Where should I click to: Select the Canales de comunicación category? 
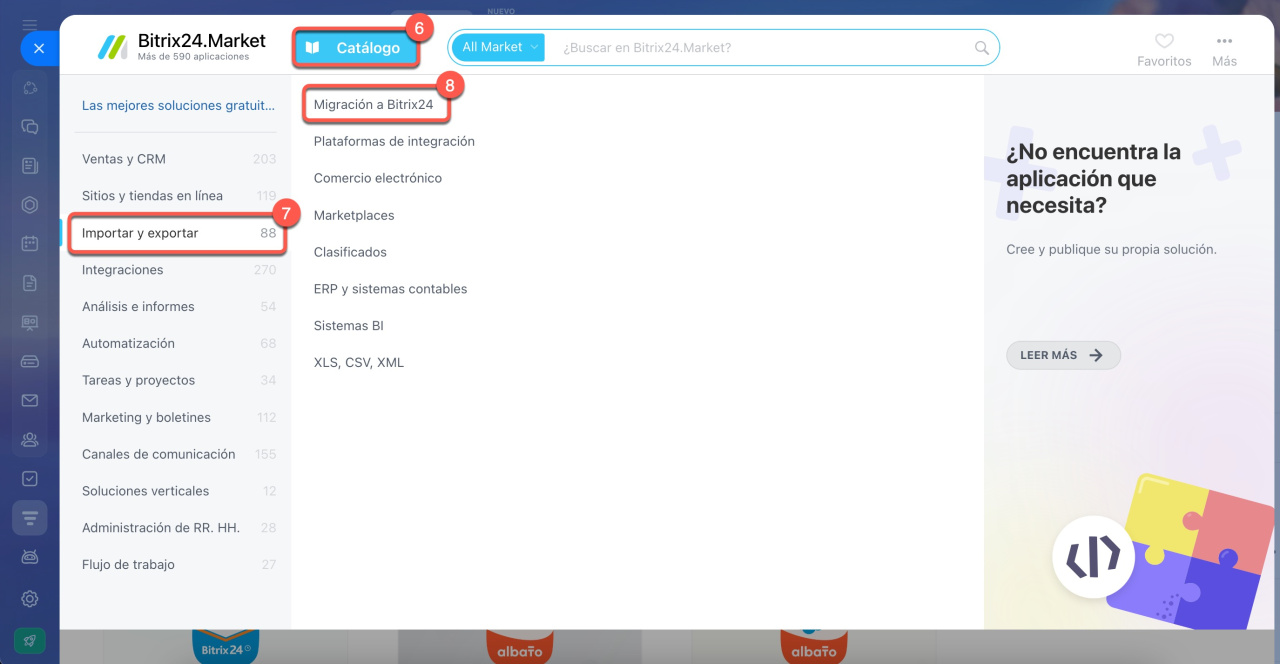[x=178, y=454]
